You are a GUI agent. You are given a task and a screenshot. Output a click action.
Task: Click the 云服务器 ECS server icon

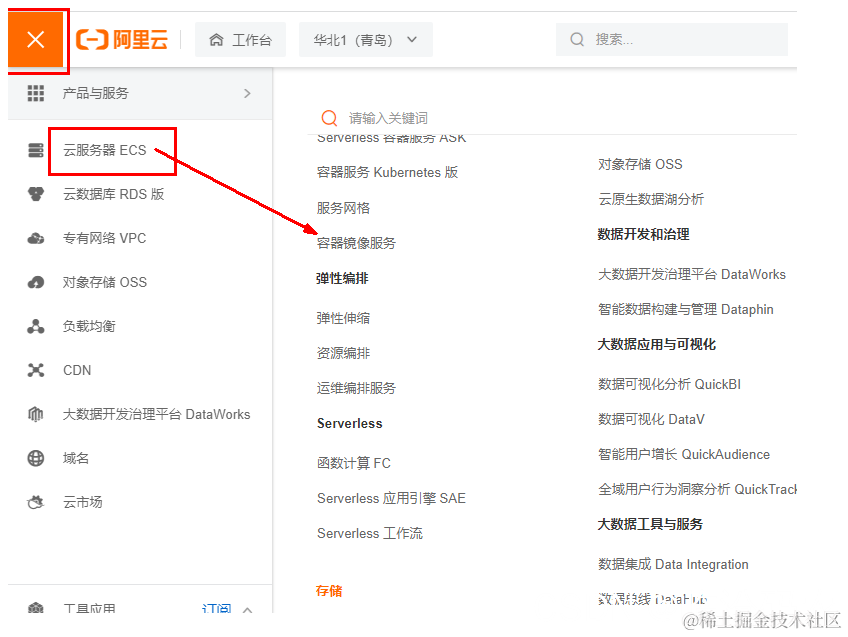pos(36,150)
